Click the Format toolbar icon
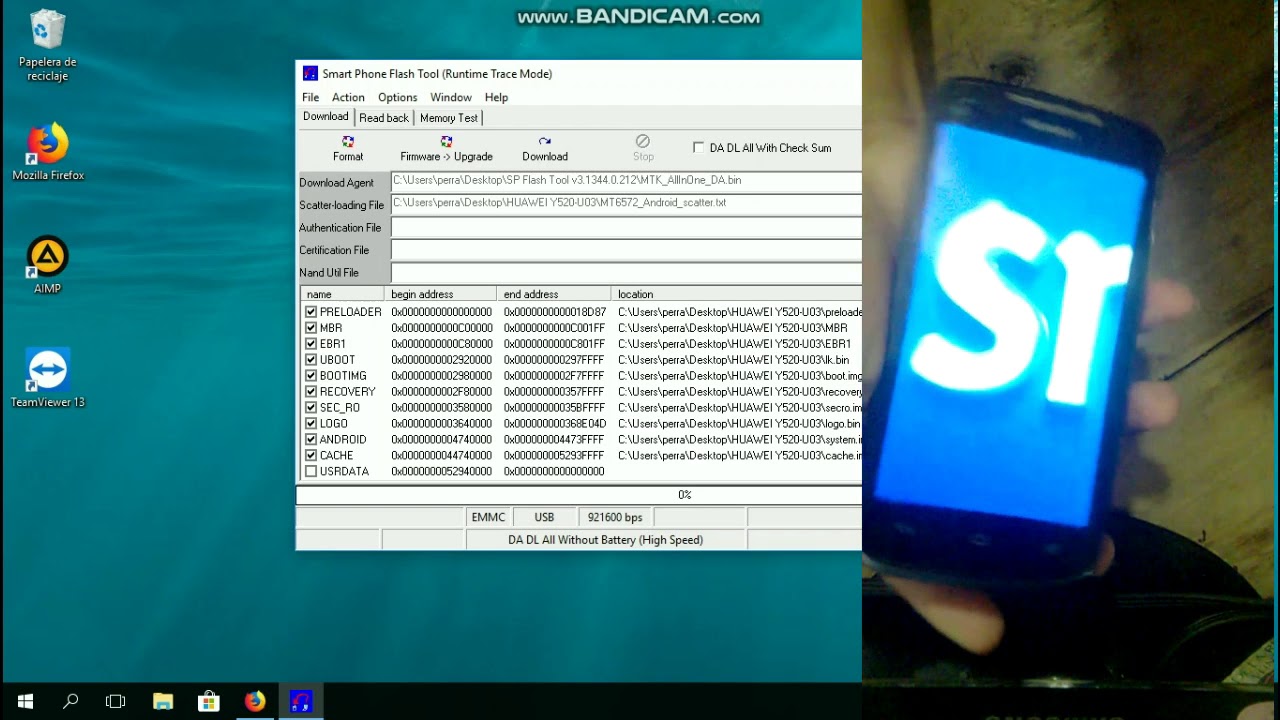This screenshot has height=720, width=1280. [x=348, y=149]
